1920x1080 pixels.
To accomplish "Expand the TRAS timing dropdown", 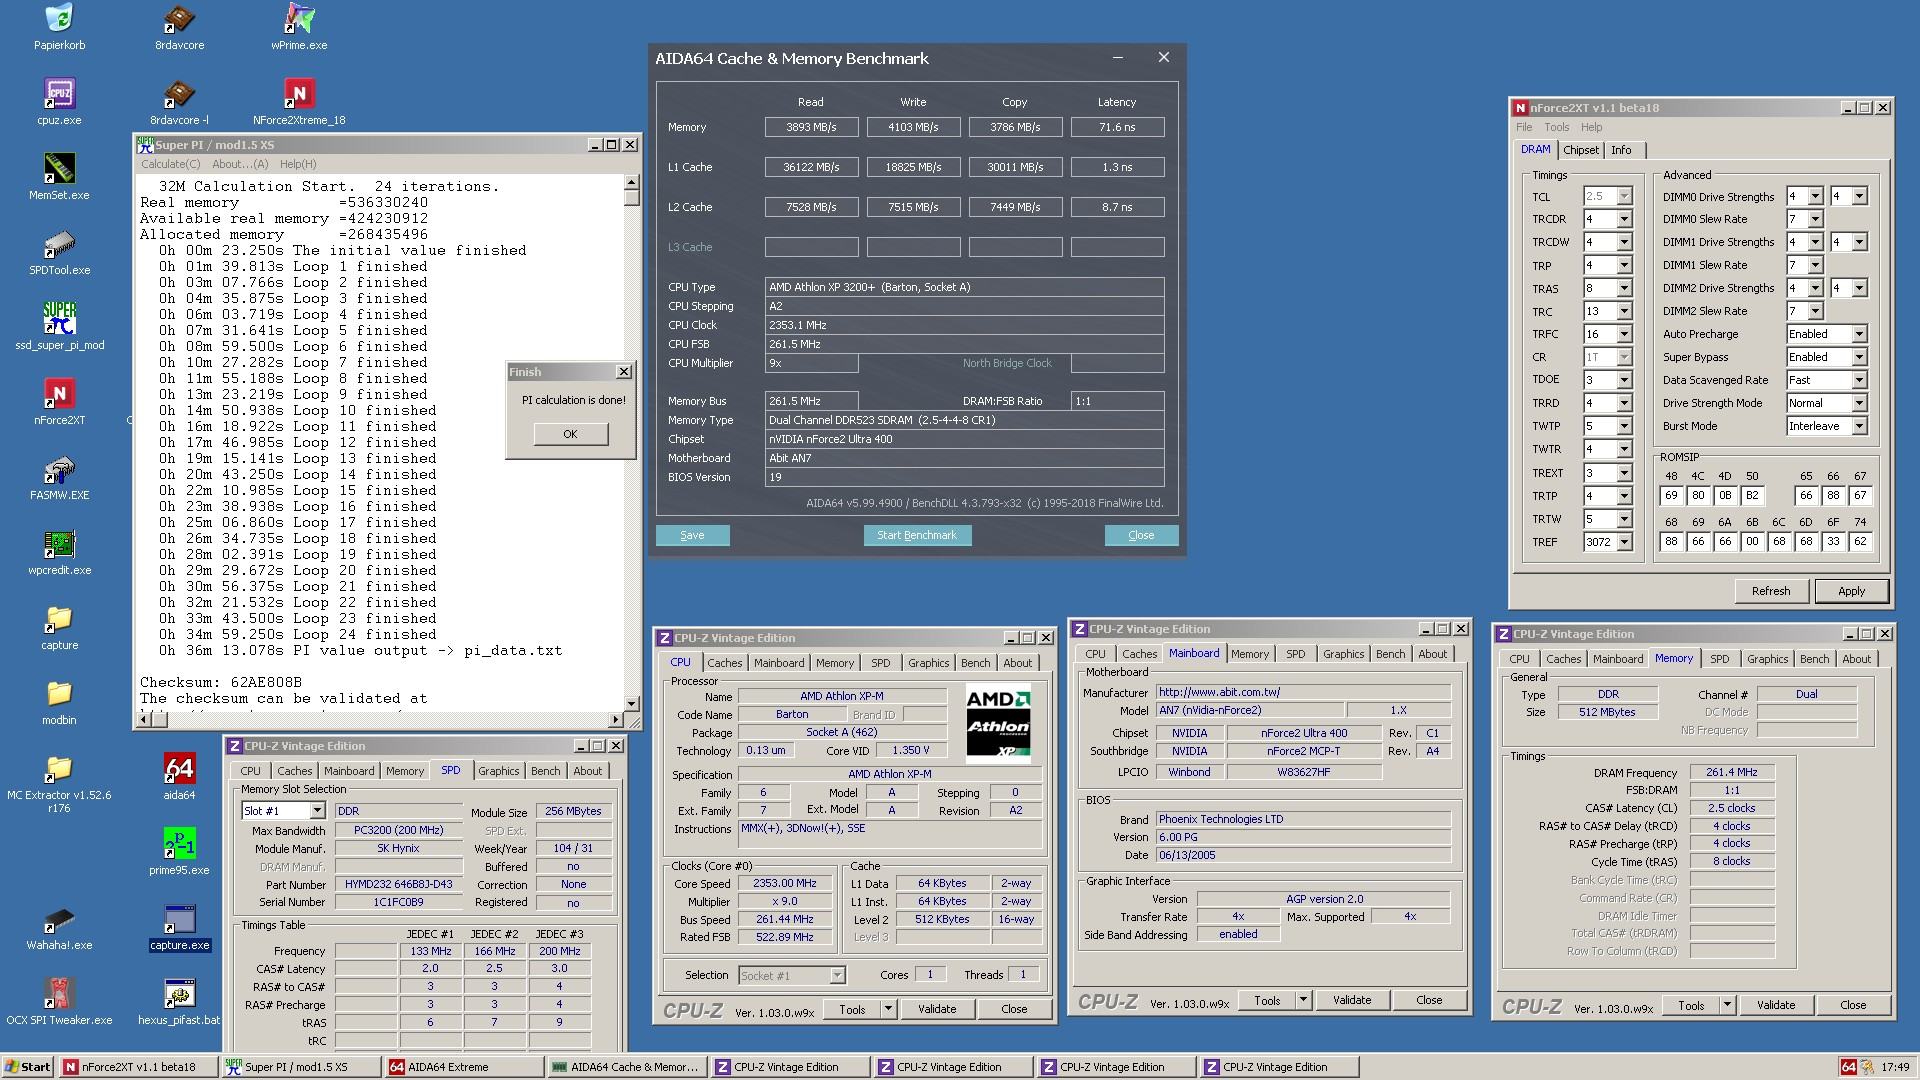I will coord(1624,288).
